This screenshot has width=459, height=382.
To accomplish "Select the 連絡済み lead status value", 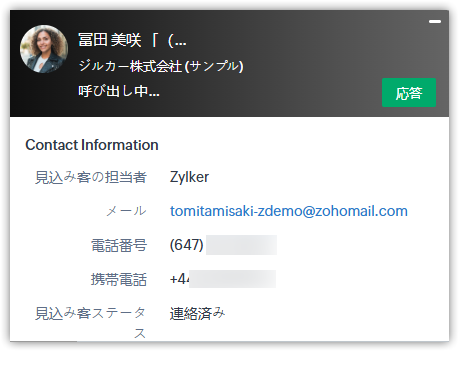I will (197, 313).
